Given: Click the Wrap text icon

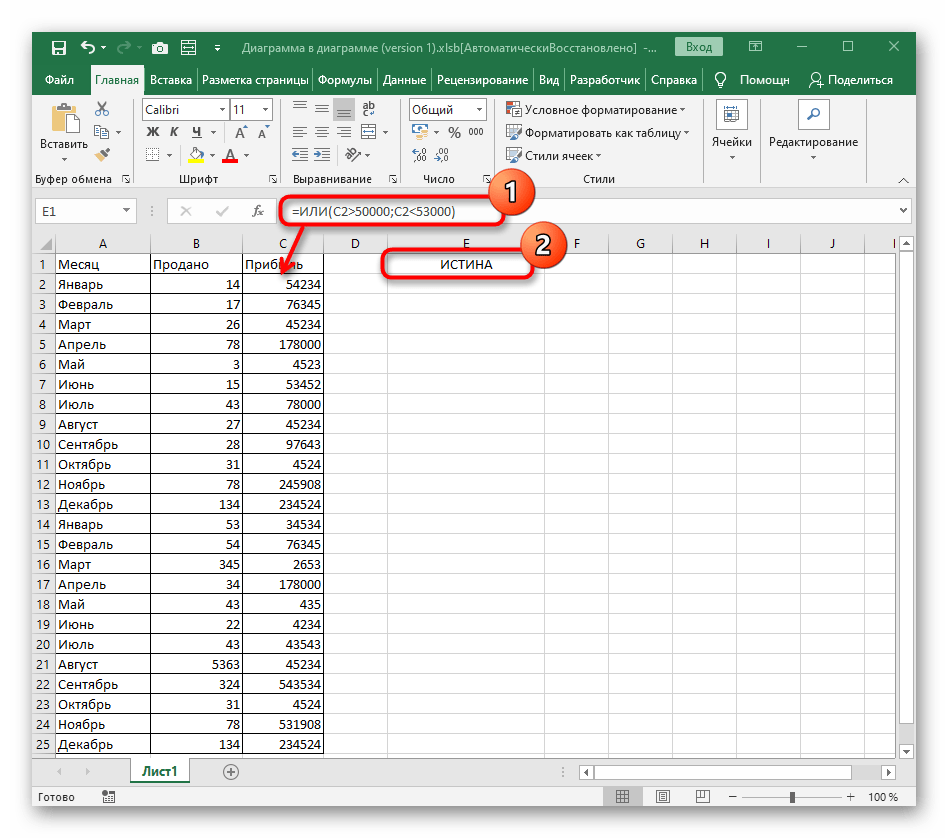Looking at the screenshot, I should 367,110.
